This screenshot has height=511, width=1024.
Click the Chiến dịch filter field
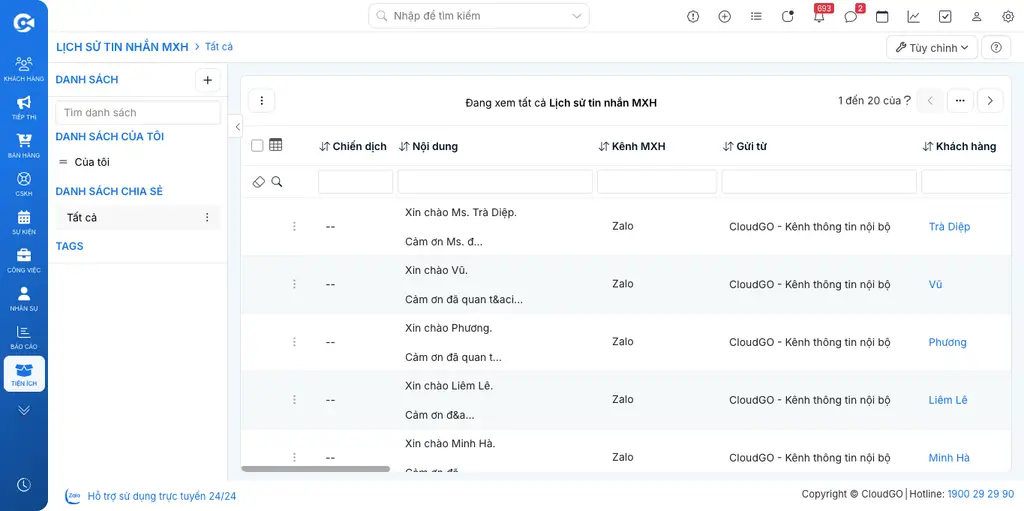tap(356, 182)
